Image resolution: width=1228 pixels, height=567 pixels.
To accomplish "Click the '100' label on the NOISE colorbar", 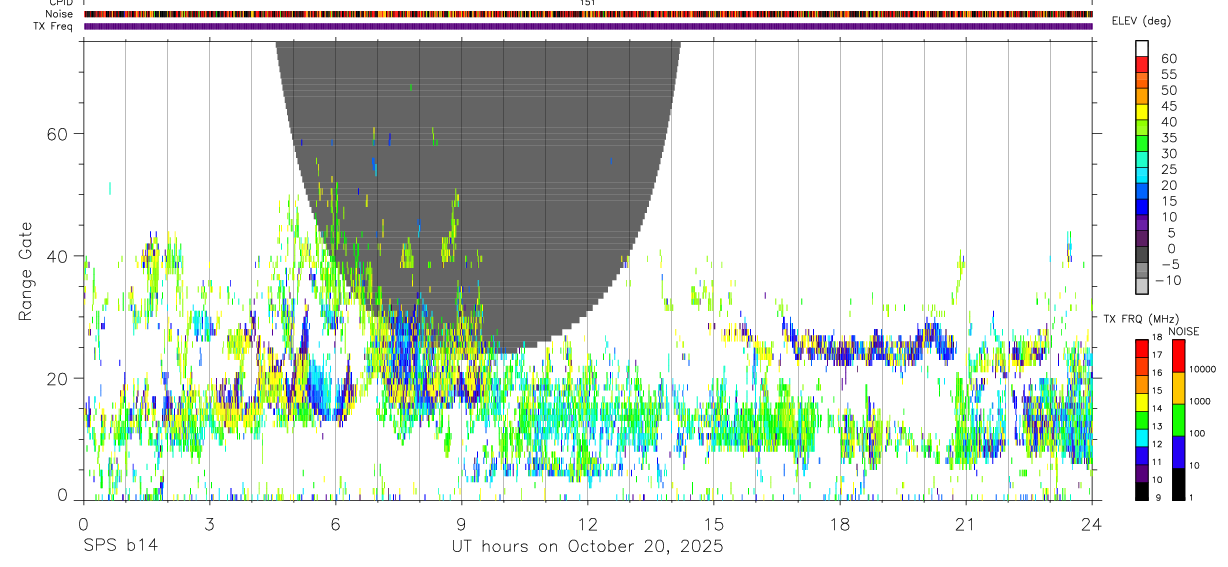I will point(1198,433).
